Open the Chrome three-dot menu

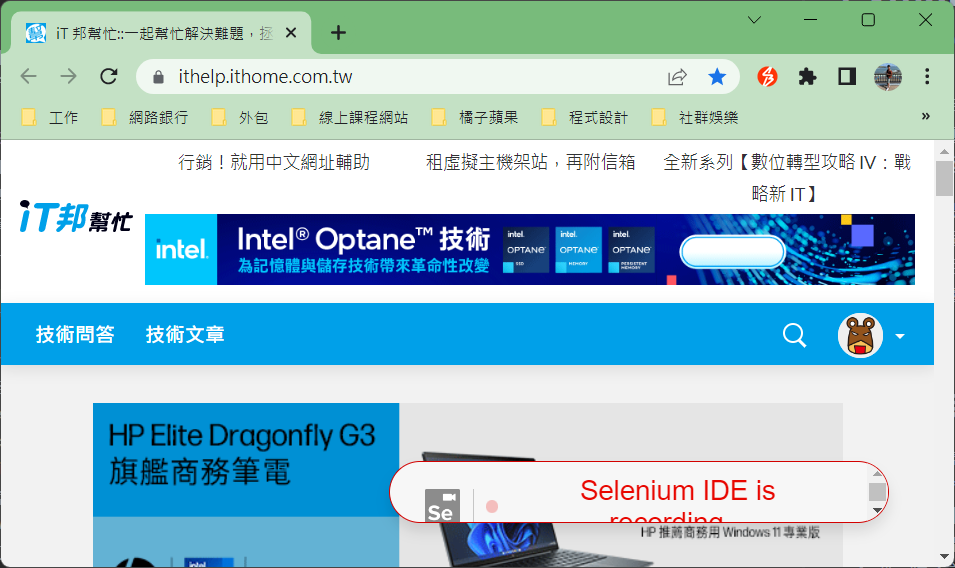[x=927, y=77]
